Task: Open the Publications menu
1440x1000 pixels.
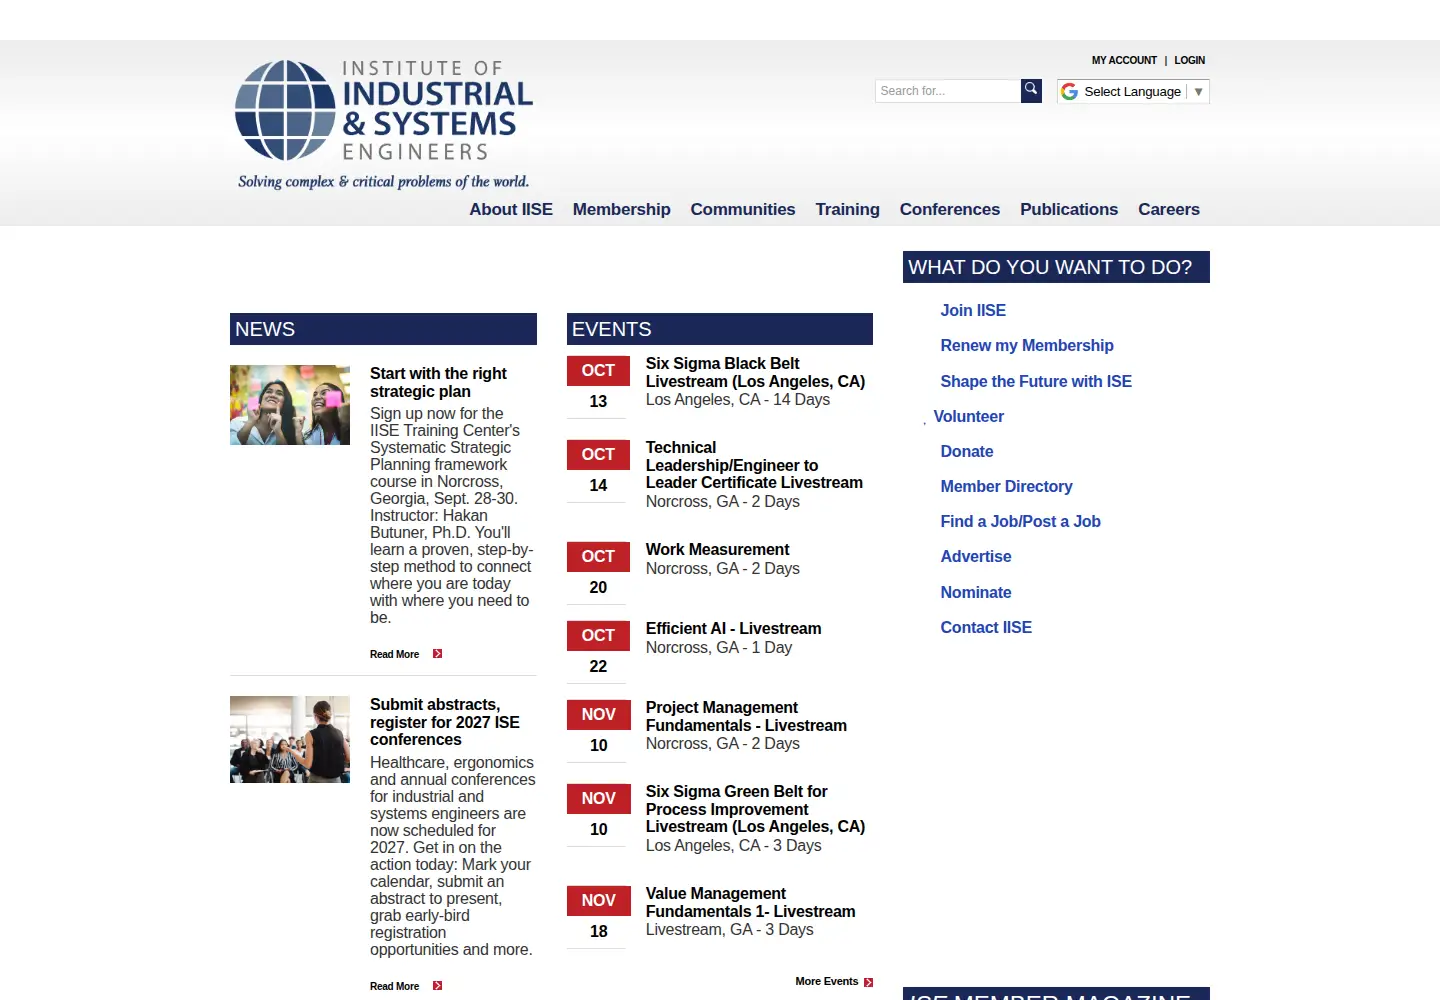Action: [x=1068, y=209]
